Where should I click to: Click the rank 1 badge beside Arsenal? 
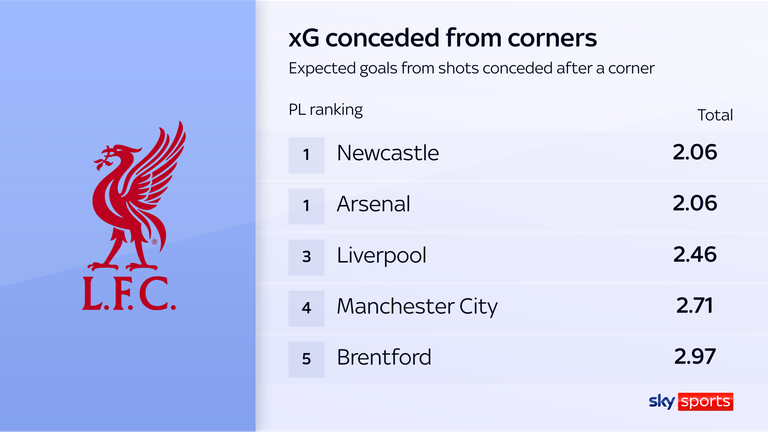point(306,204)
